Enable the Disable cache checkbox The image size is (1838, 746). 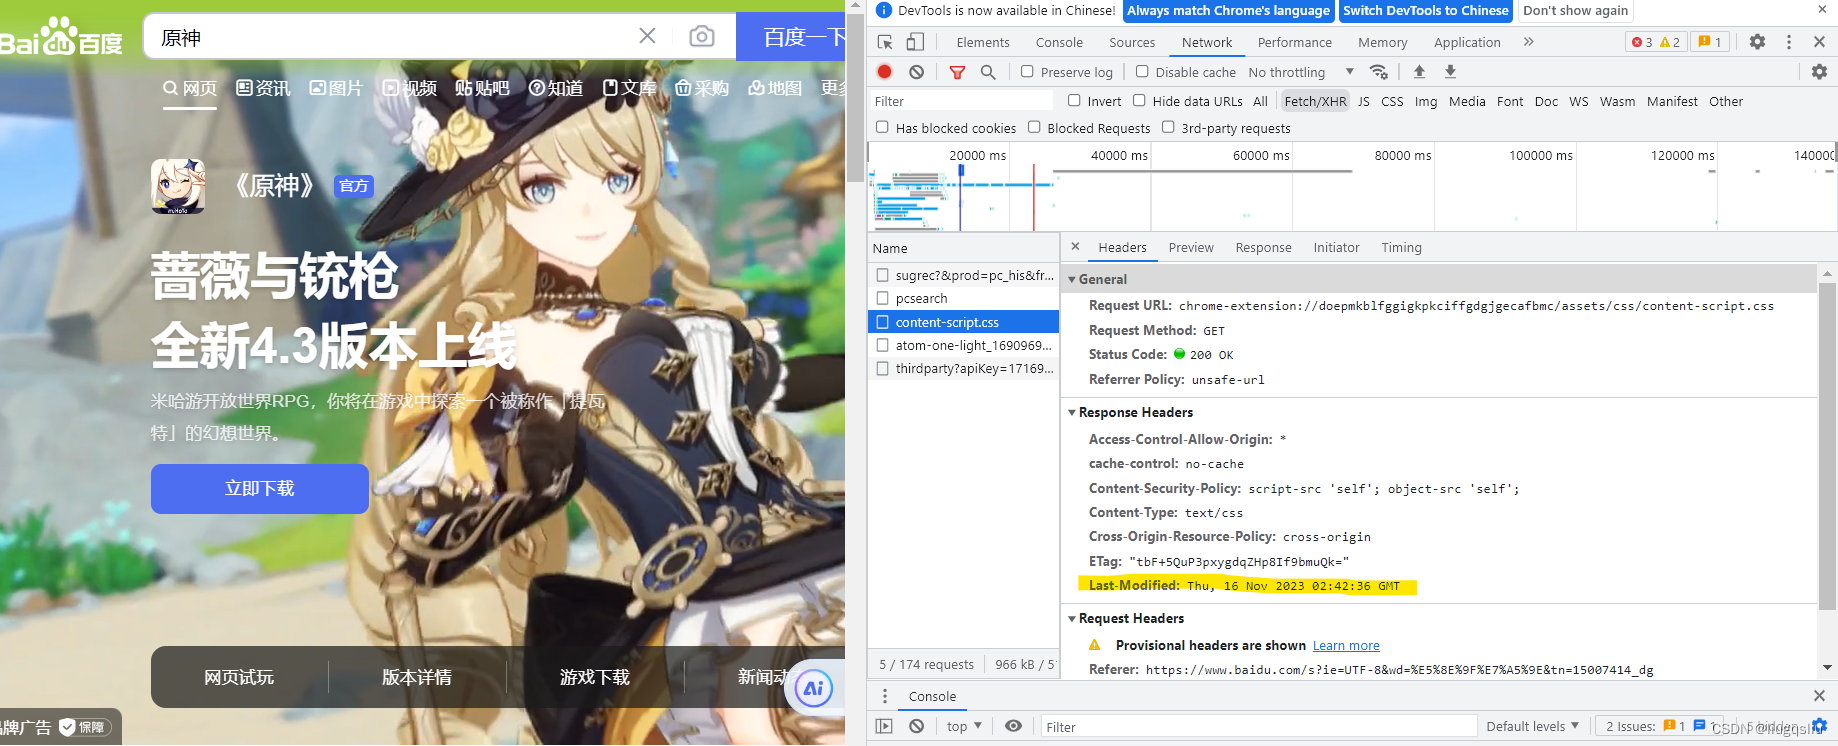1142,72
